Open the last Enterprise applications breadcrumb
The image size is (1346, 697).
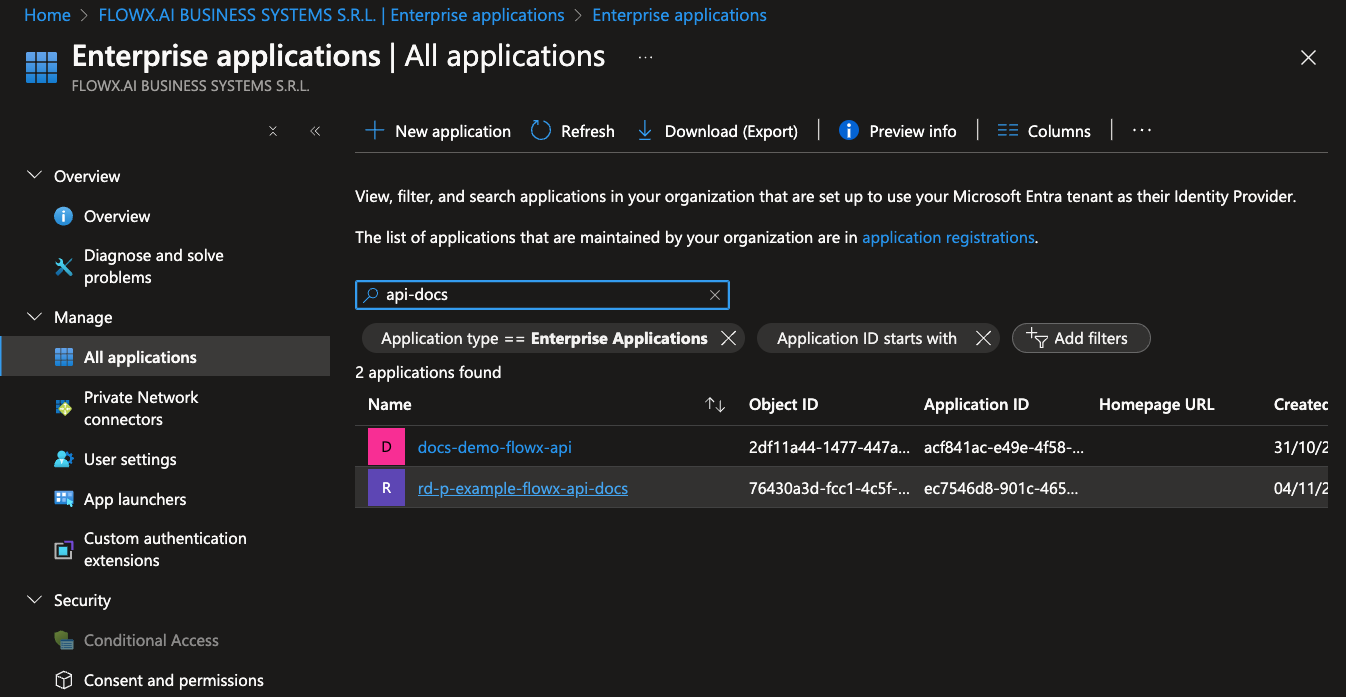coord(680,15)
